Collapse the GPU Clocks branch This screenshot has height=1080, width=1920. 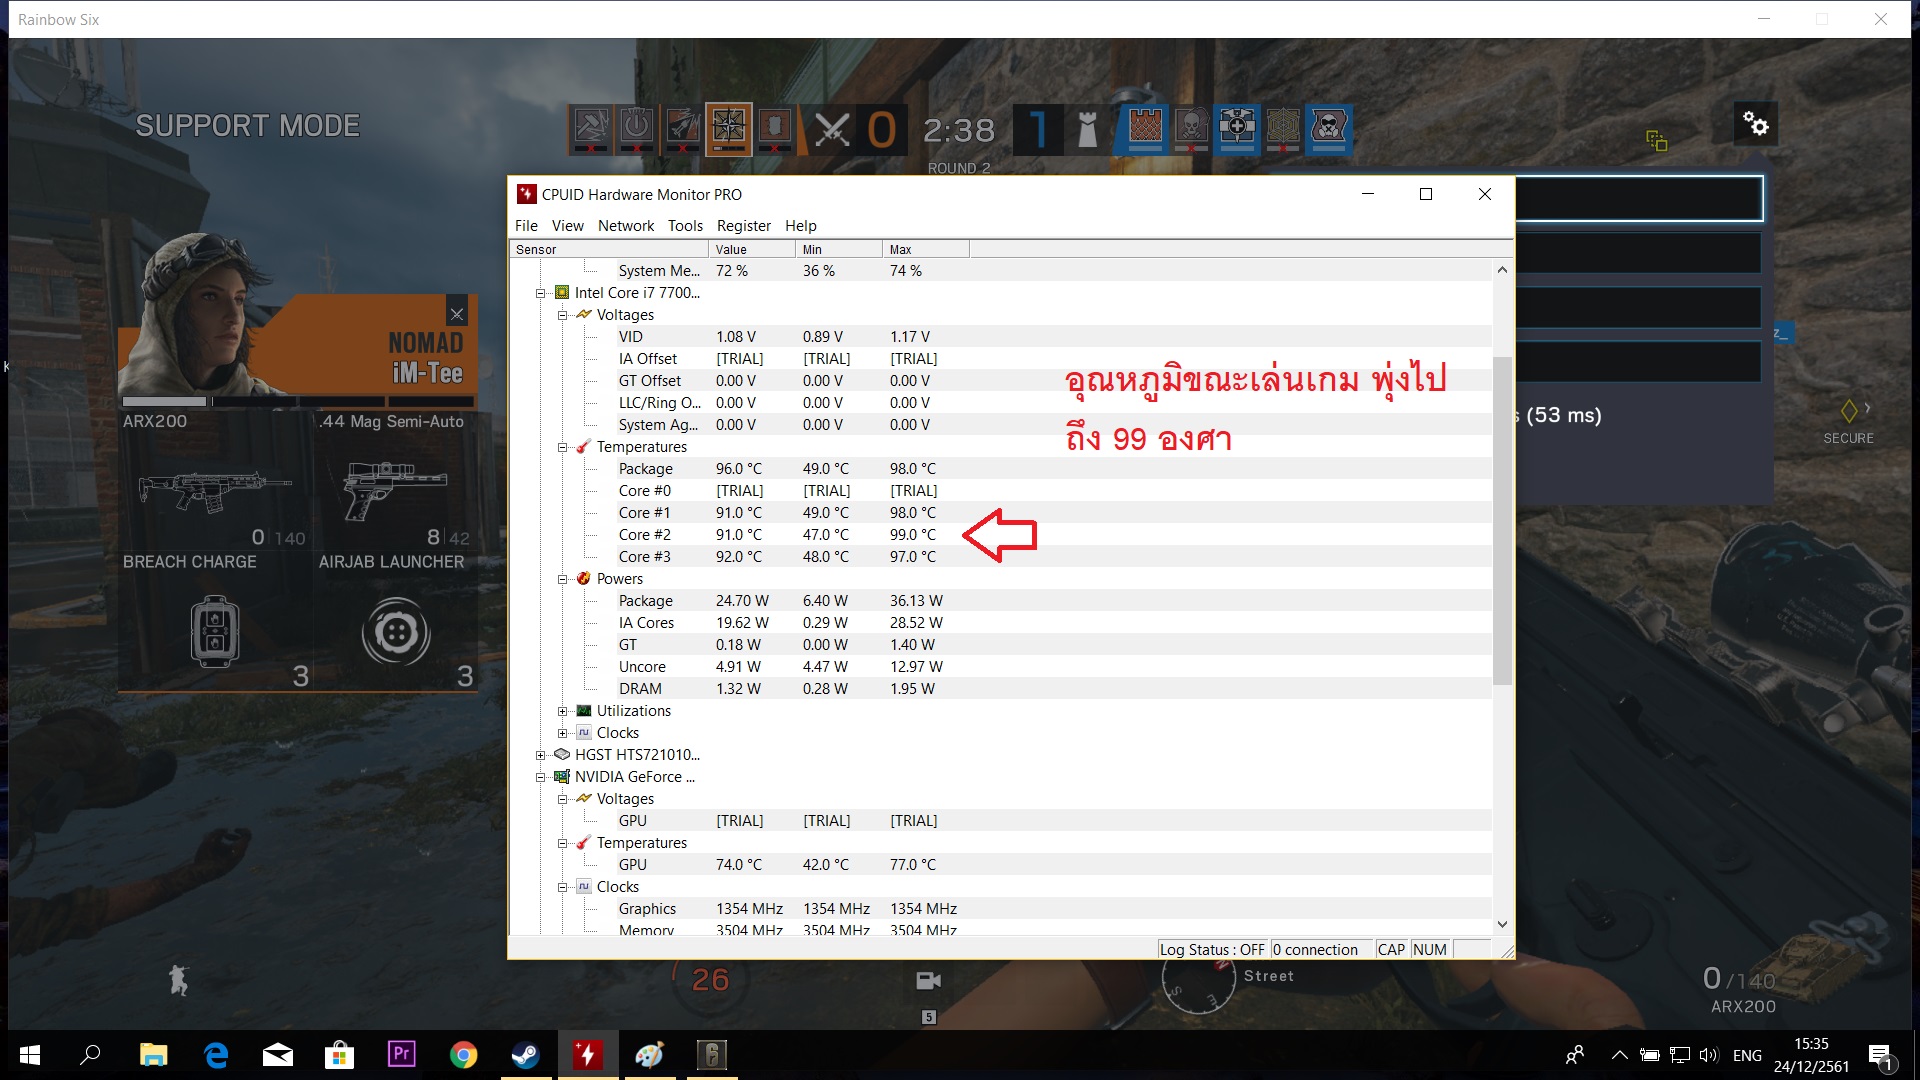coord(562,887)
